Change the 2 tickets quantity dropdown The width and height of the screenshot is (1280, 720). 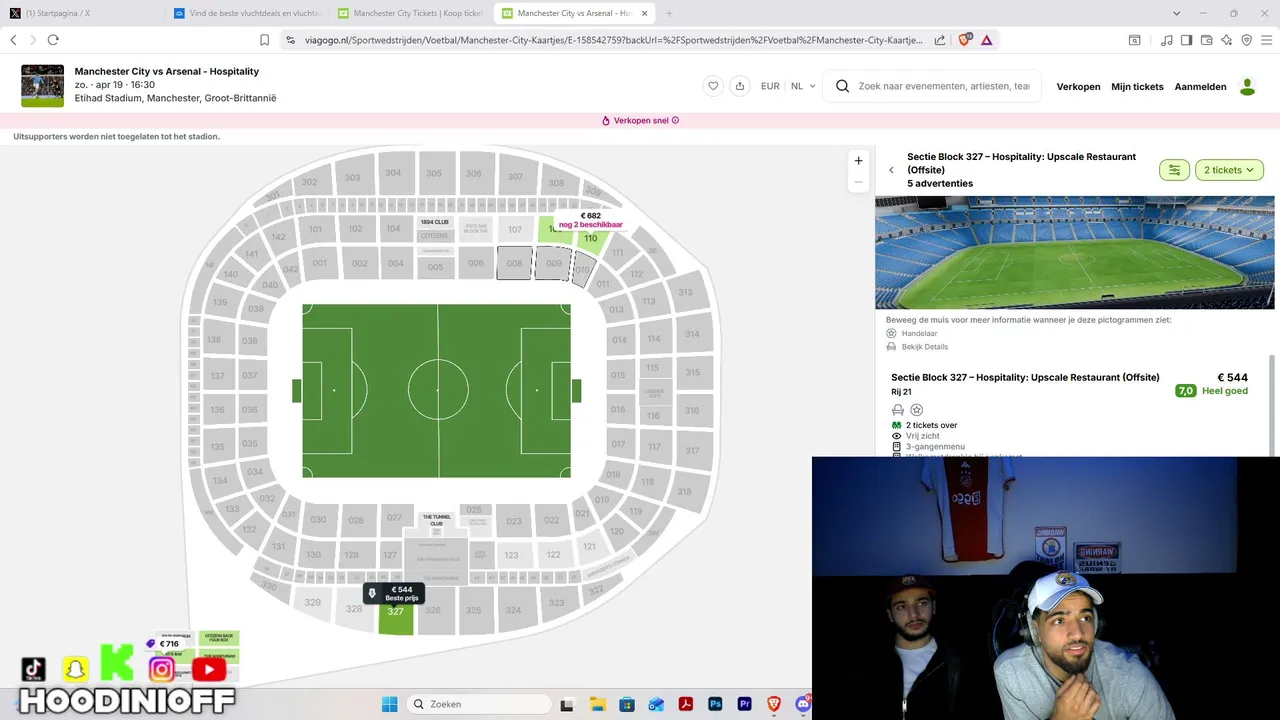click(1229, 170)
